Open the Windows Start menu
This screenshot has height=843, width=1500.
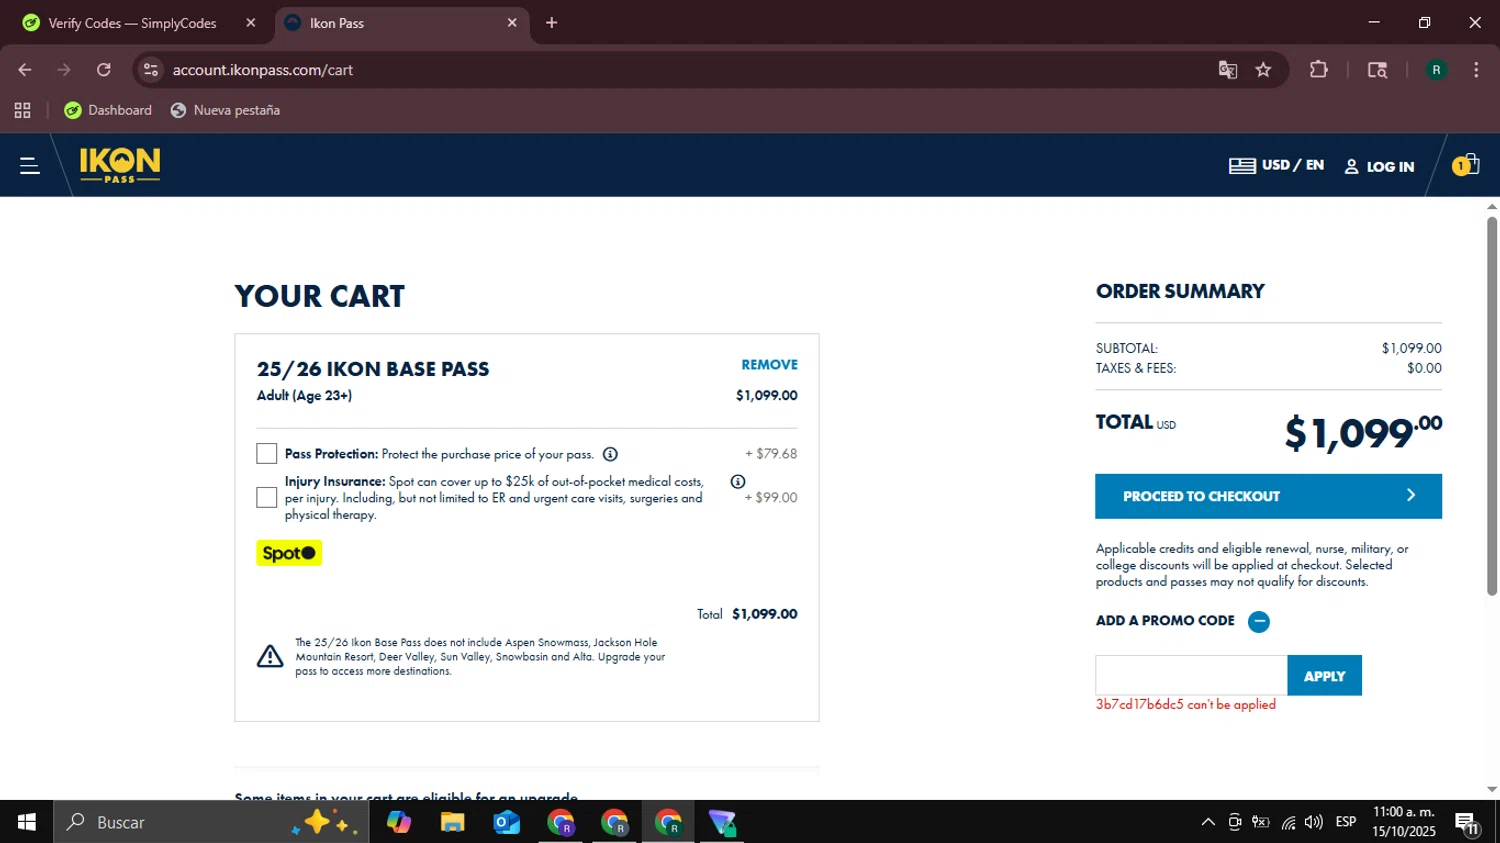click(27, 822)
